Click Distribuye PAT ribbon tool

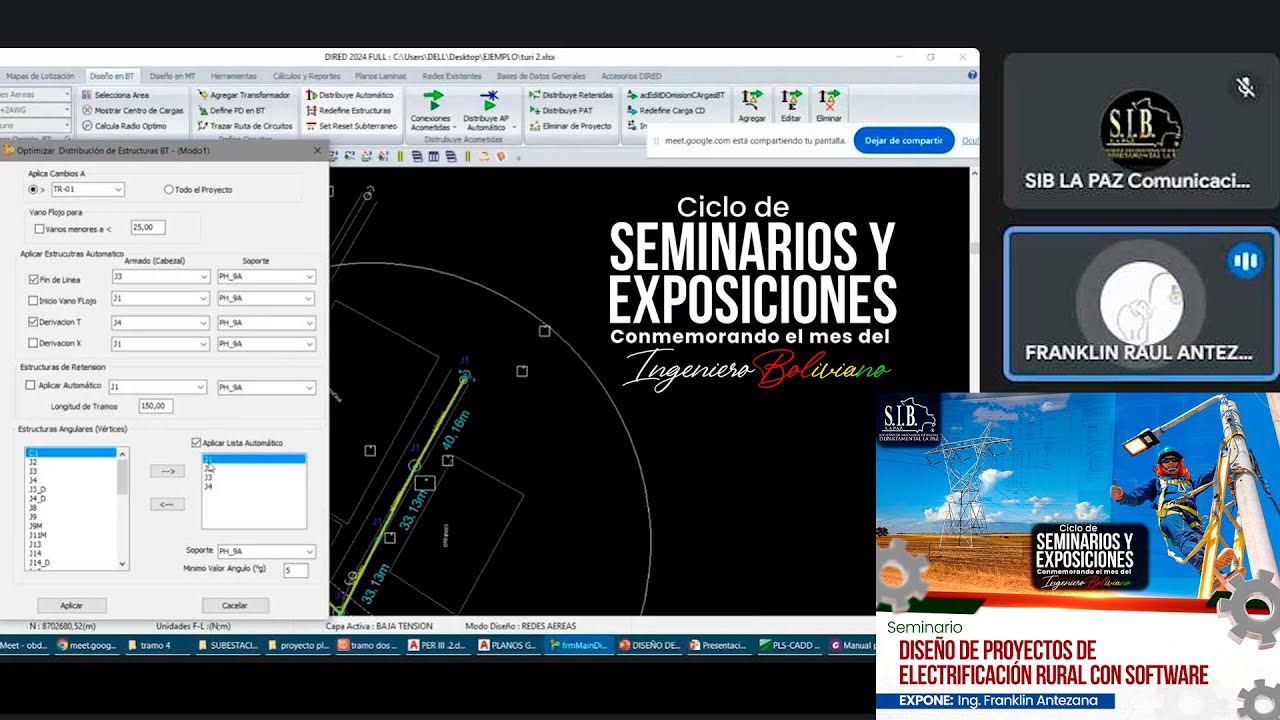tap(560, 110)
